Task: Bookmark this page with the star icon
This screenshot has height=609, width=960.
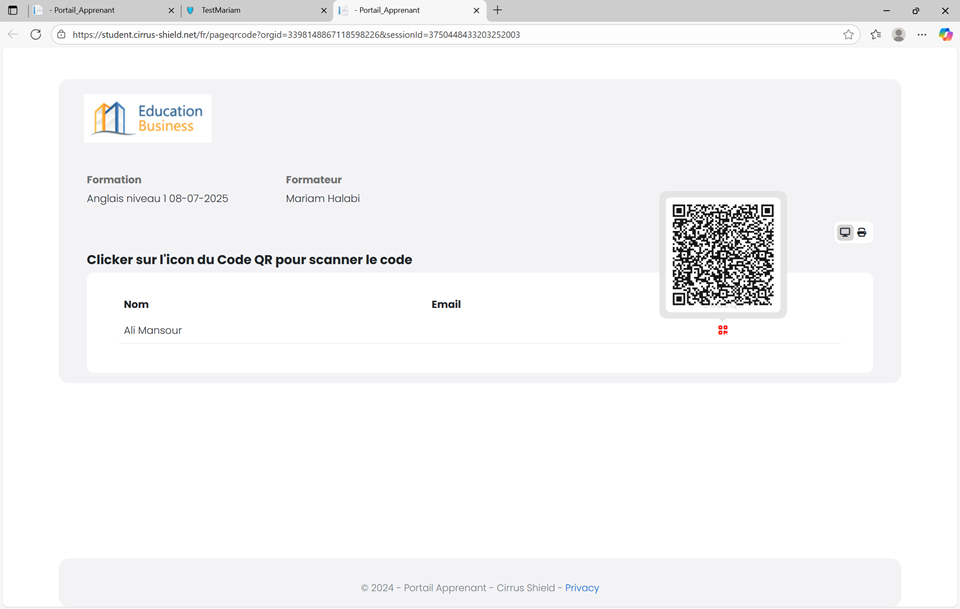Action: [848, 35]
